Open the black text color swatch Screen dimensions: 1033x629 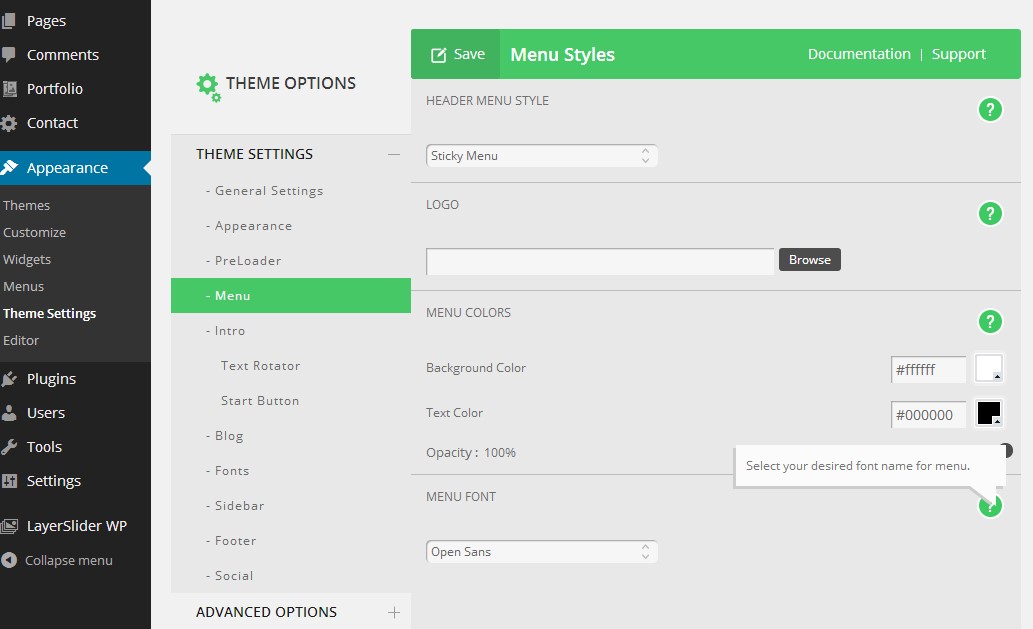pyautogui.click(x=988, y=413)
